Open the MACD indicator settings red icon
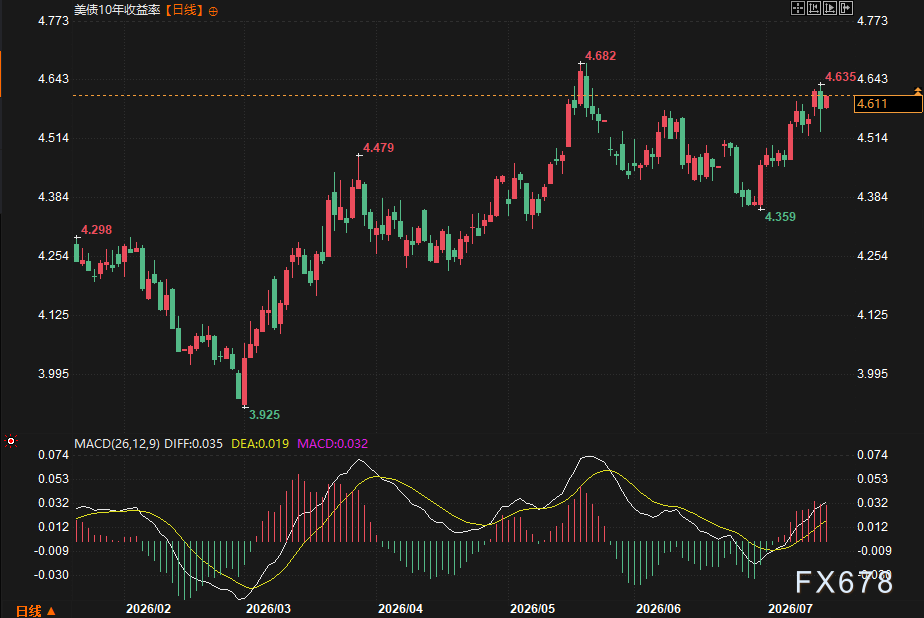The height and width of the screenshot is (618, 924). [x=11, y=441]
